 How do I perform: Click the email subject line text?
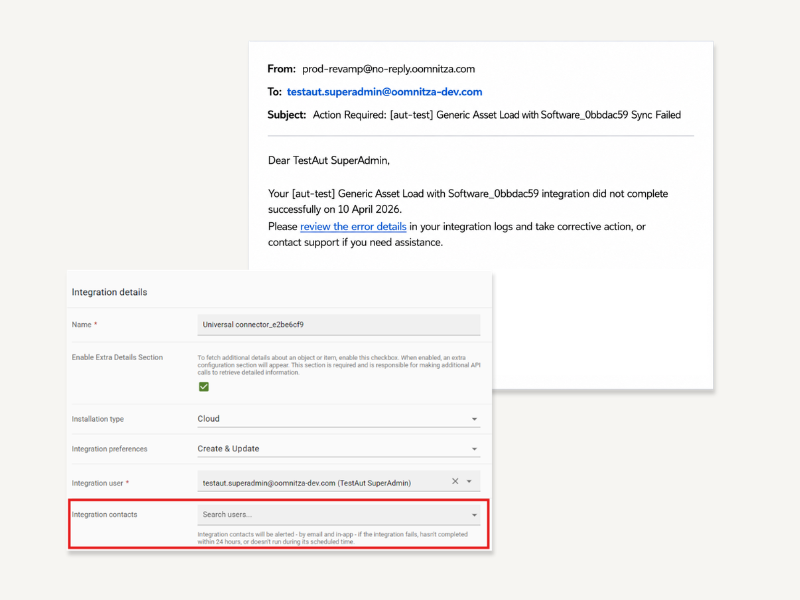click(x=496, y=115)
